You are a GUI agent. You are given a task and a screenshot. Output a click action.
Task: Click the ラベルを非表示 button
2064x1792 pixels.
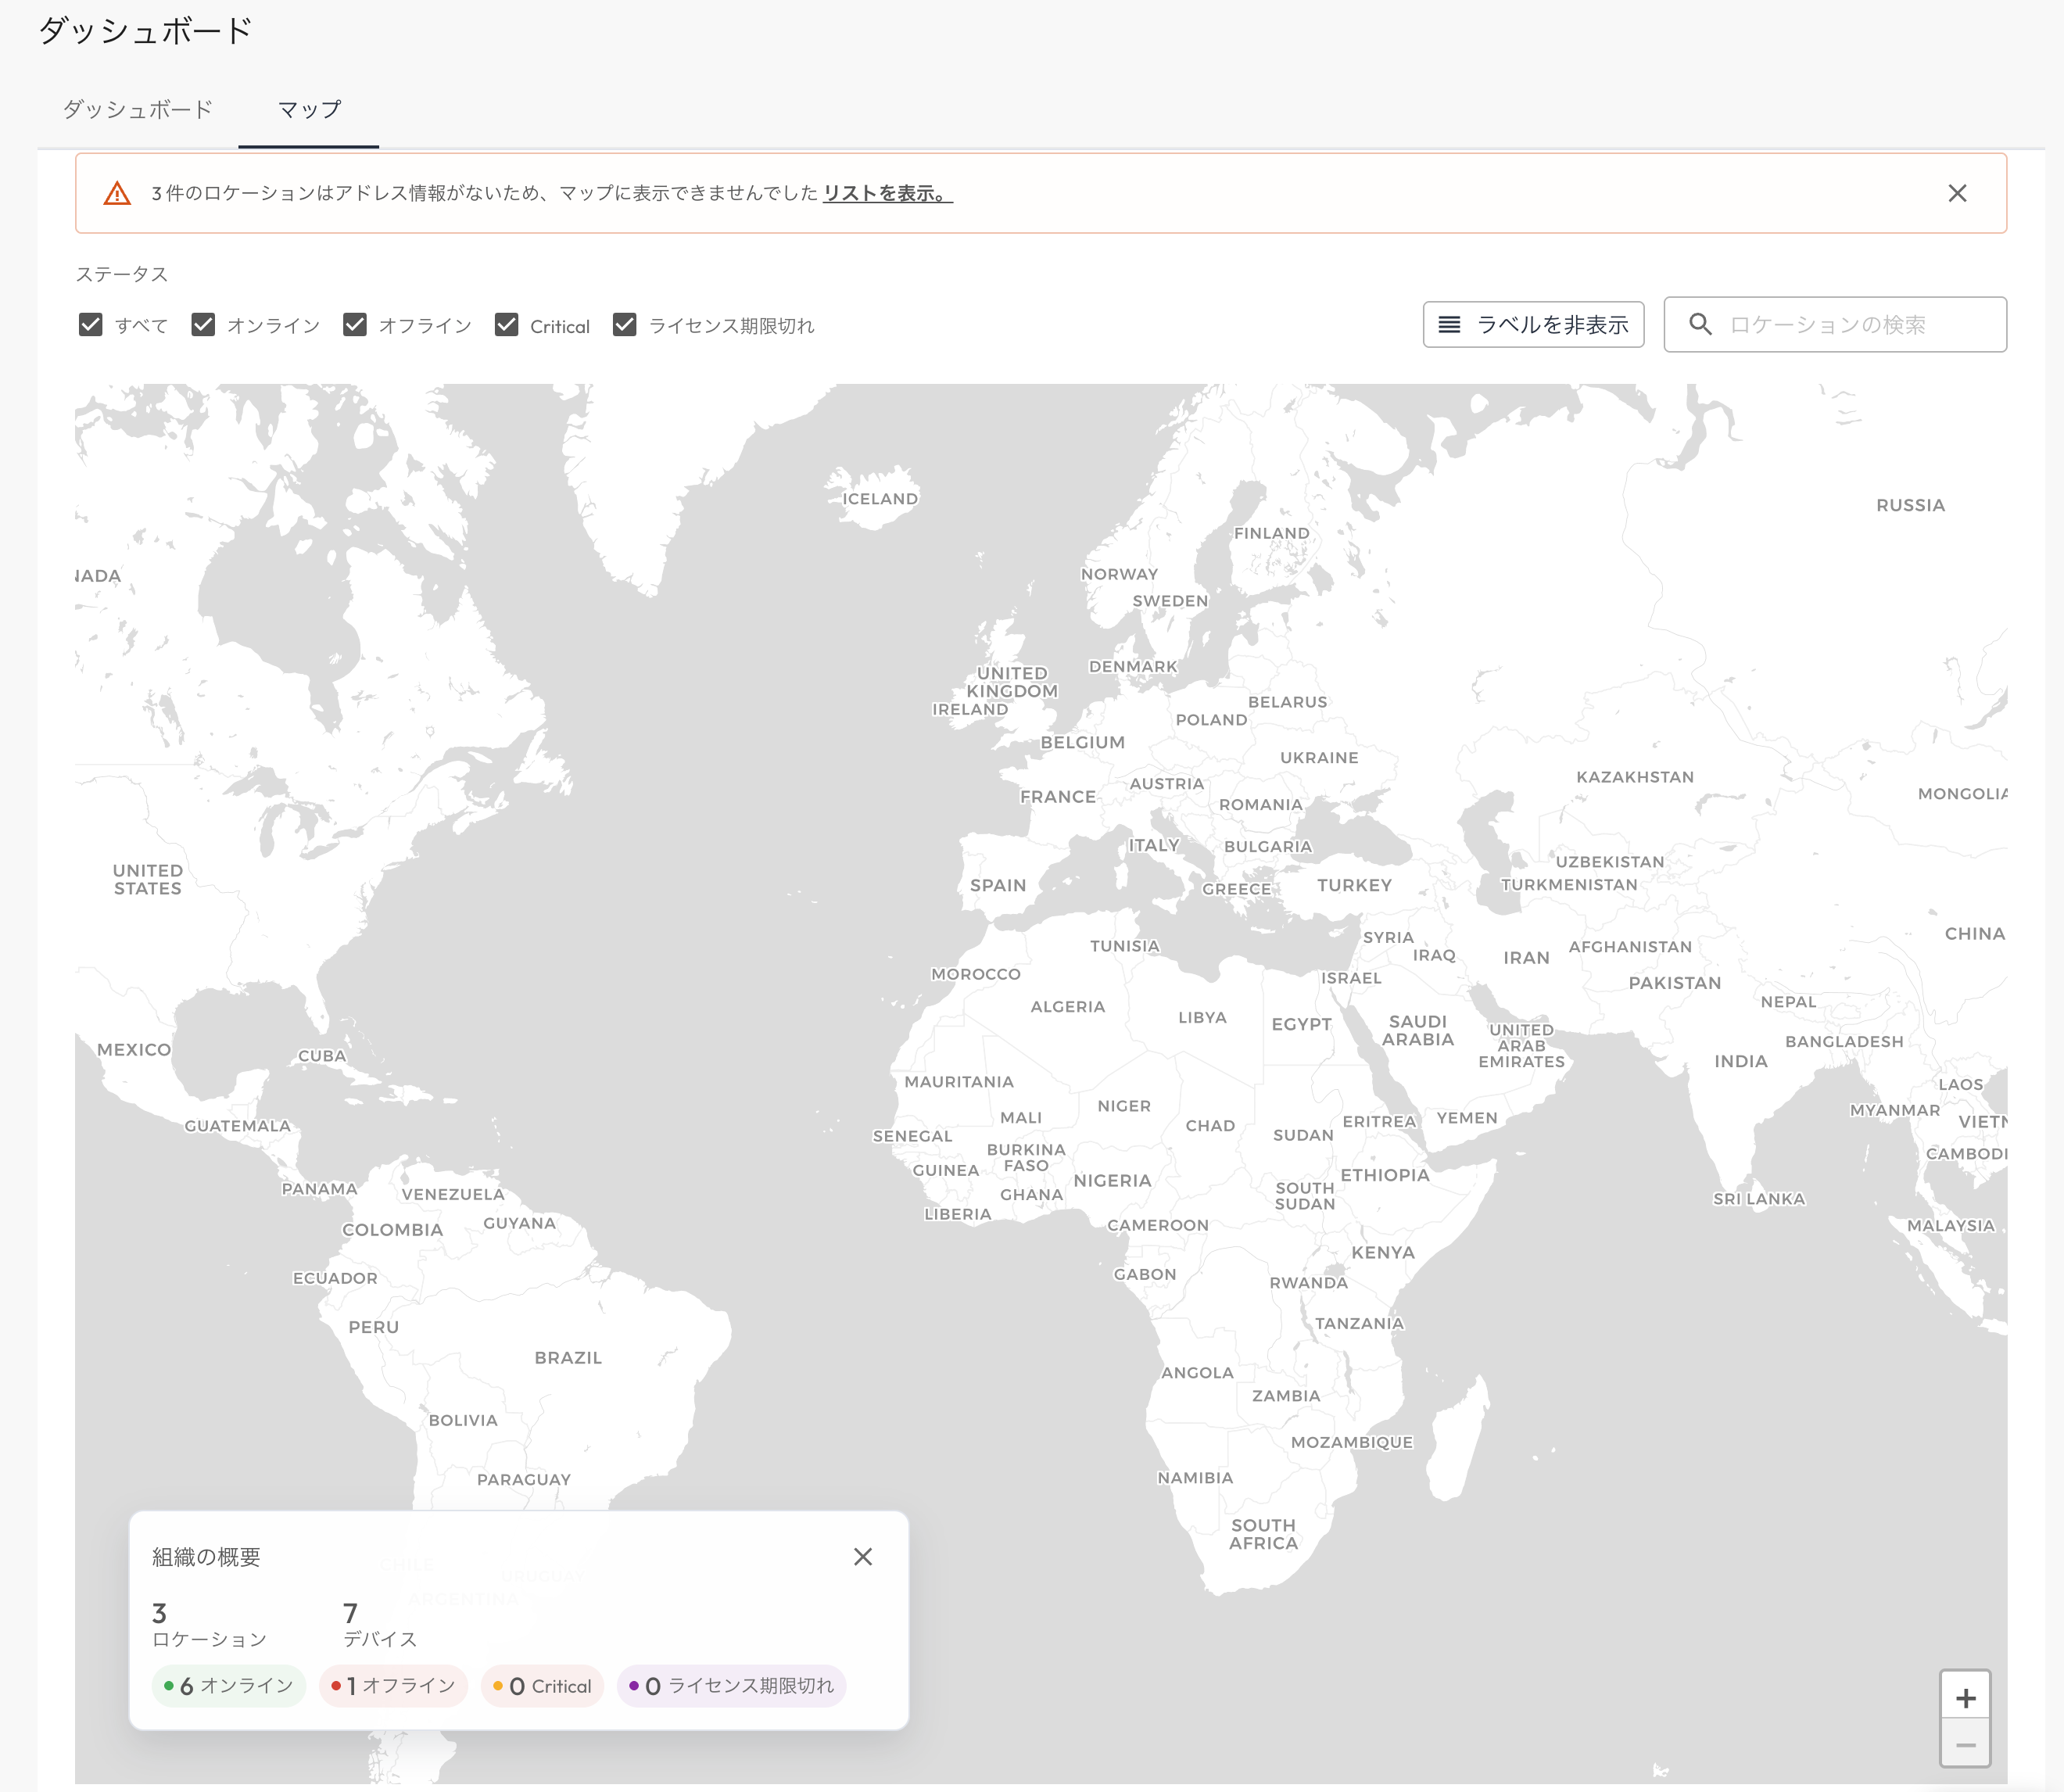1533,325
